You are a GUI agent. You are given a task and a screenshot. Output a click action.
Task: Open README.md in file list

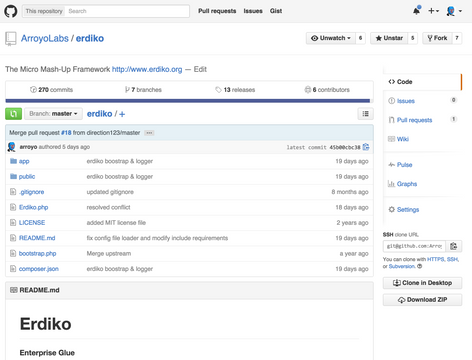coord(37,238)
